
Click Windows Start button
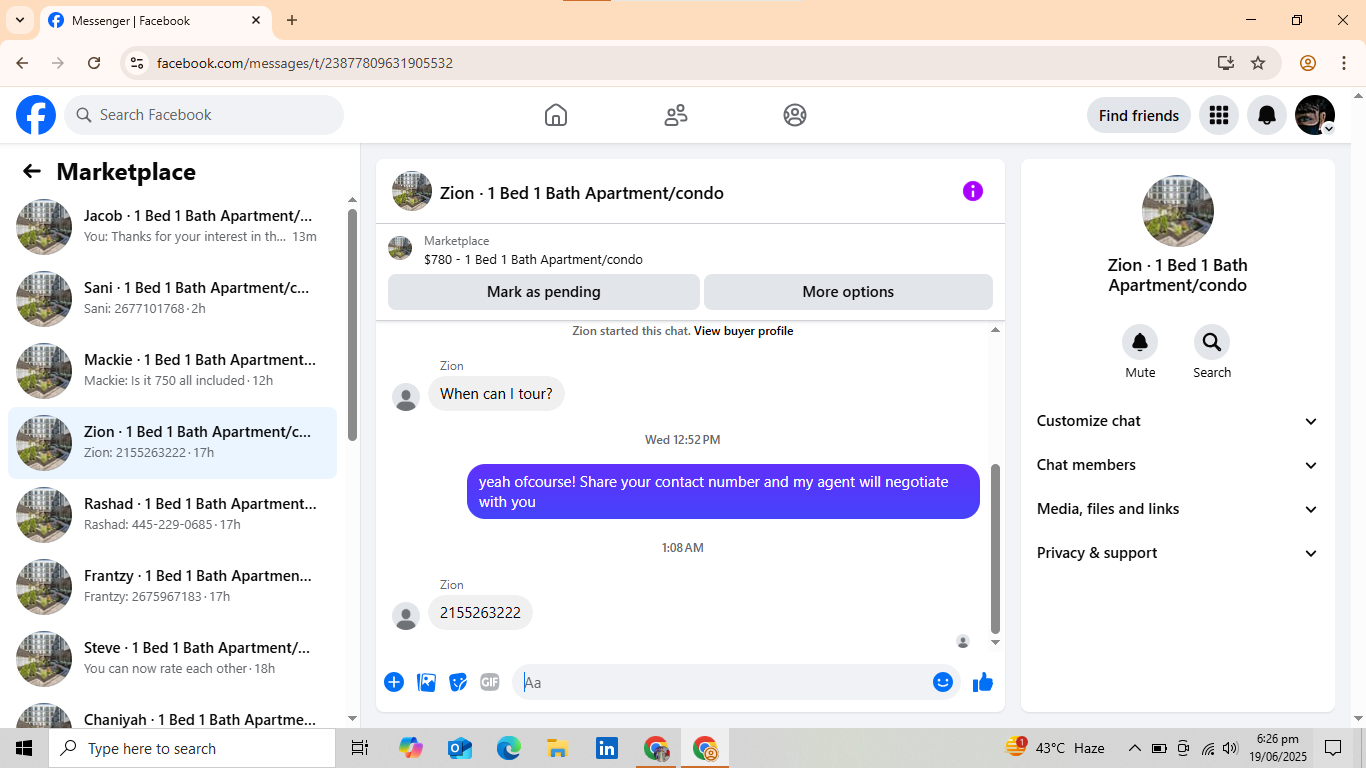[x=24, y=748]
